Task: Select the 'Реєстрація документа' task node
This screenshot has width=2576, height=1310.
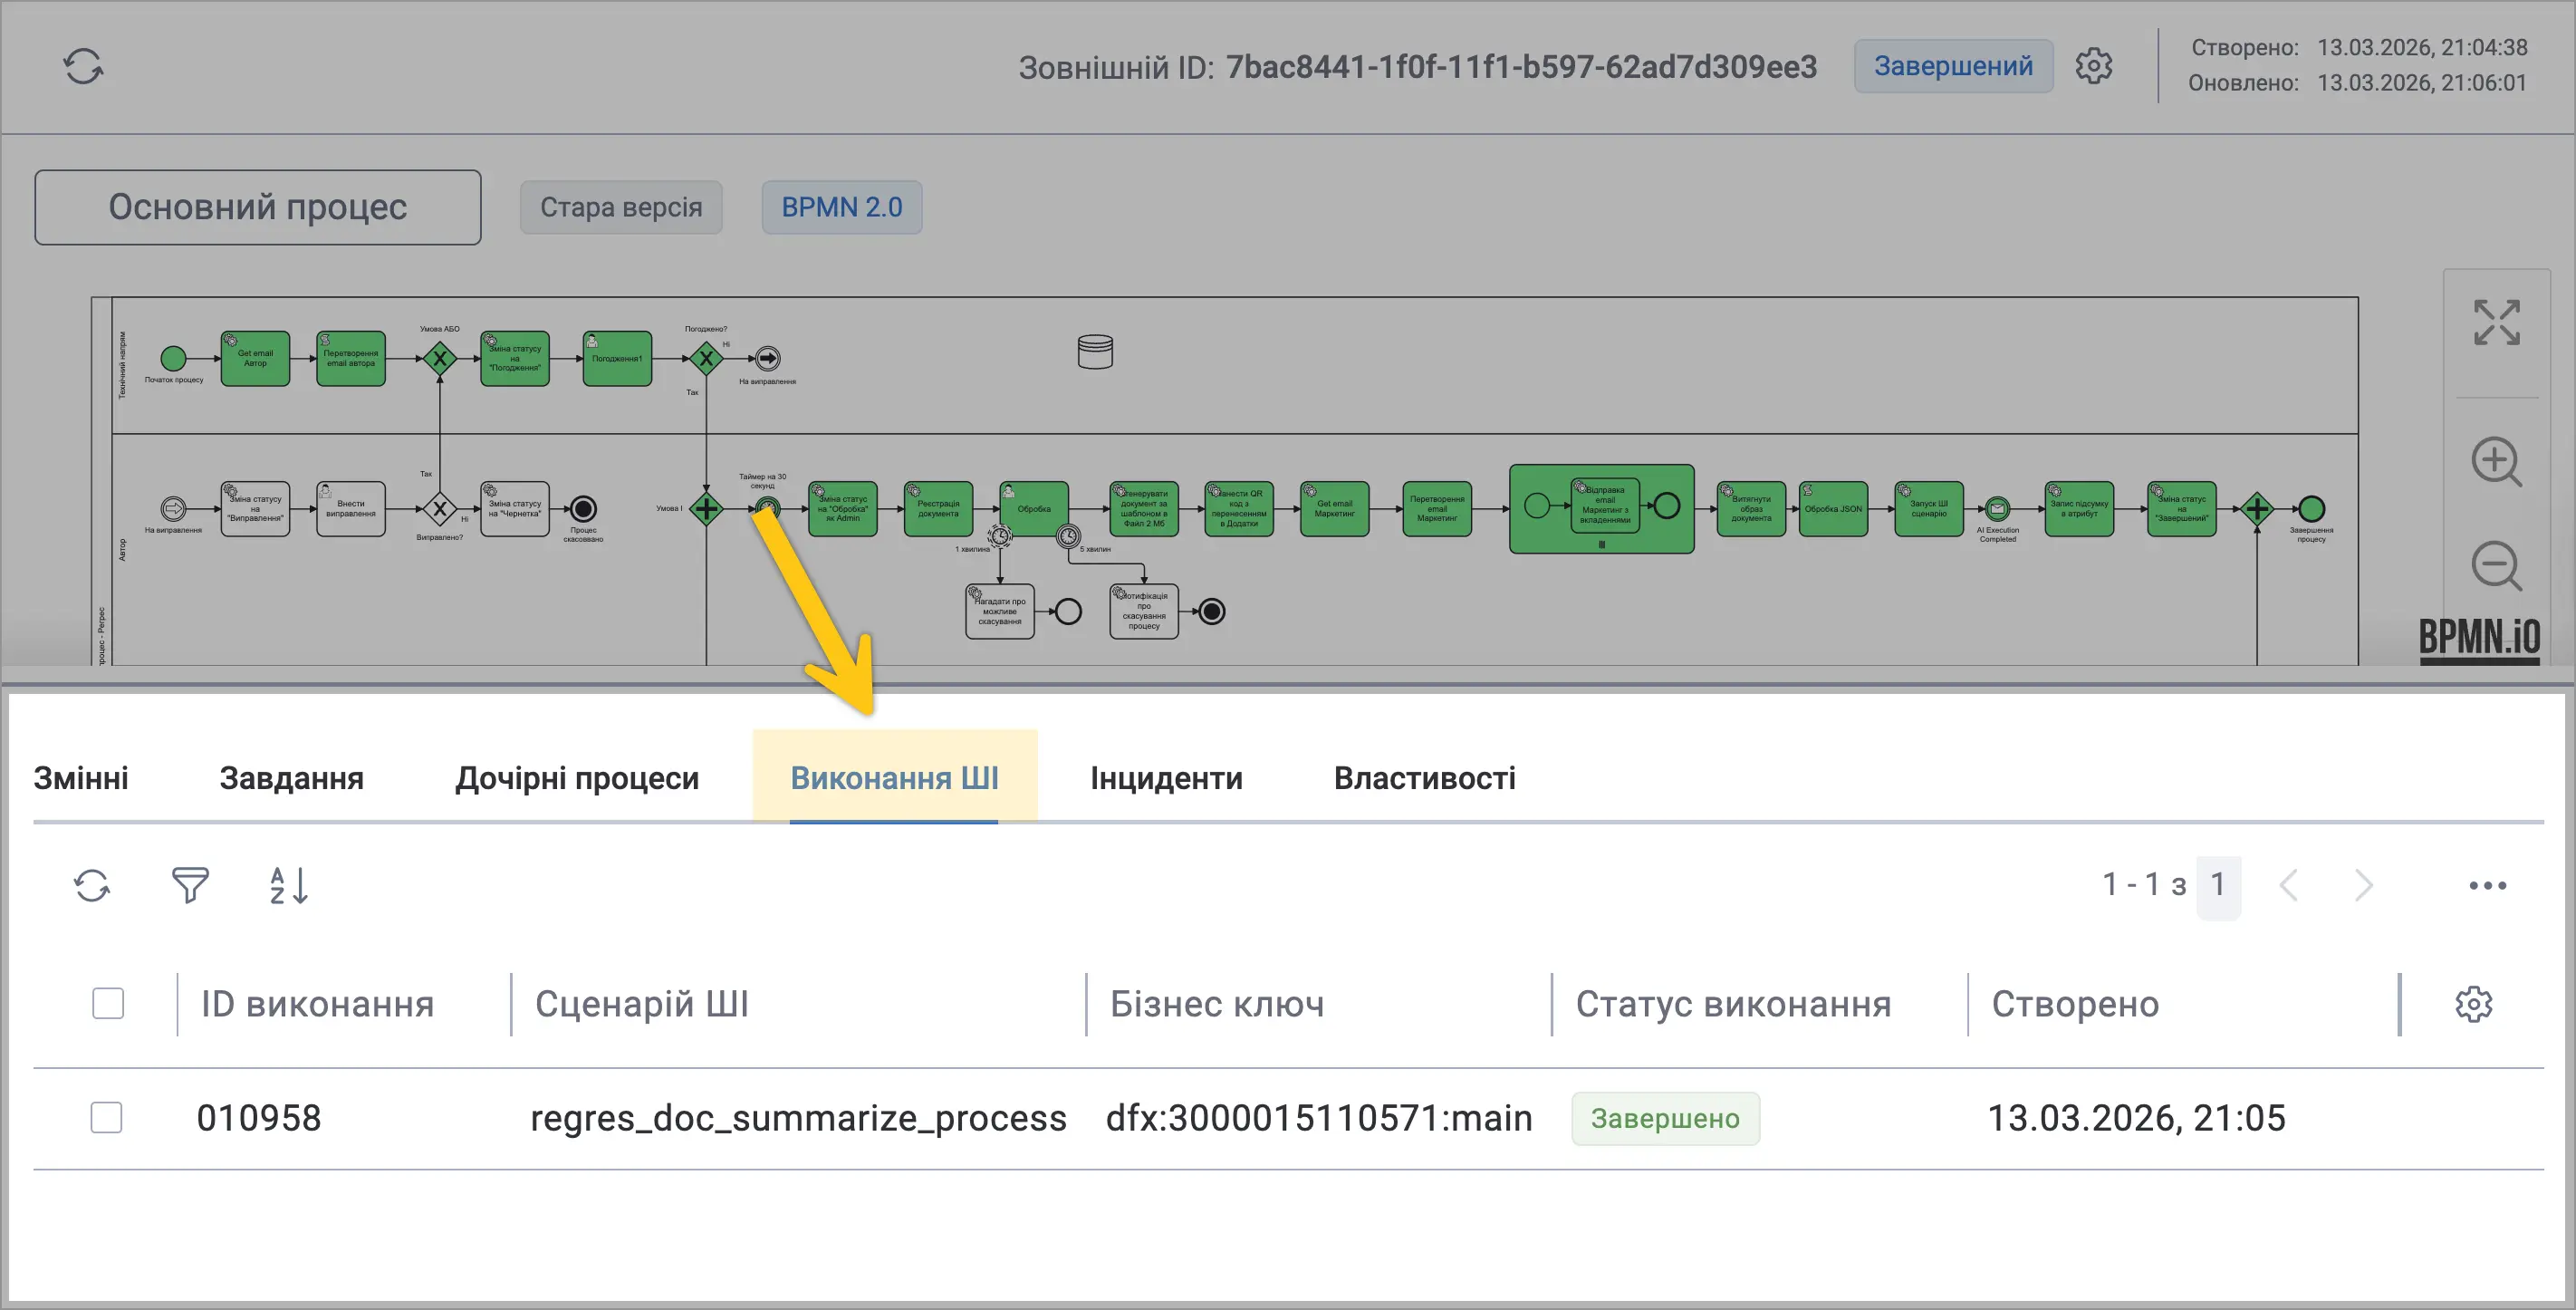Action: pos(938,509)
